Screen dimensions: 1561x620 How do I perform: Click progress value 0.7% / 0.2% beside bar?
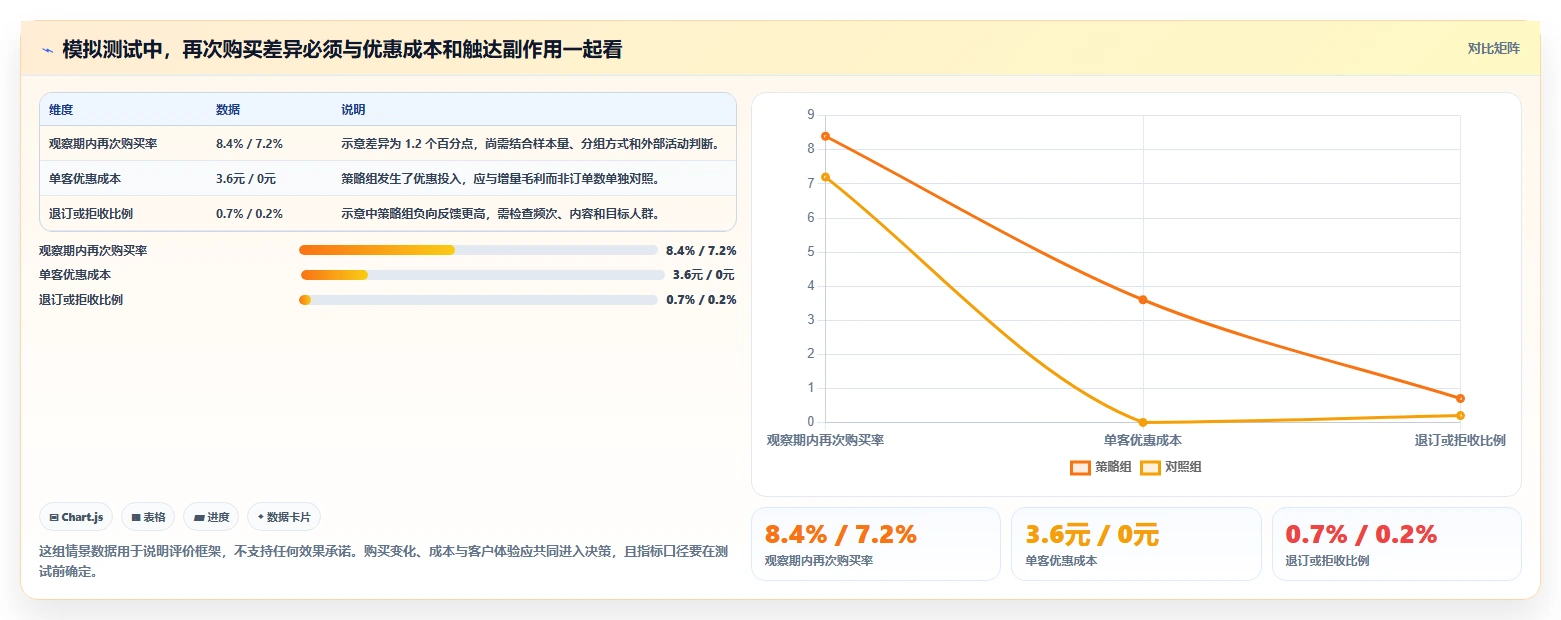(701, 300)
